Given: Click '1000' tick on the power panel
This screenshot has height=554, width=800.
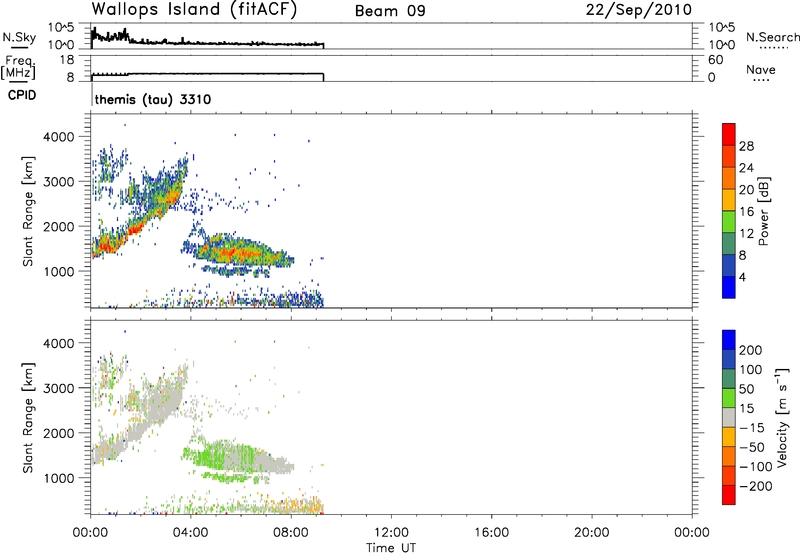Looking at the screenshot, I should tap(59, 272).
